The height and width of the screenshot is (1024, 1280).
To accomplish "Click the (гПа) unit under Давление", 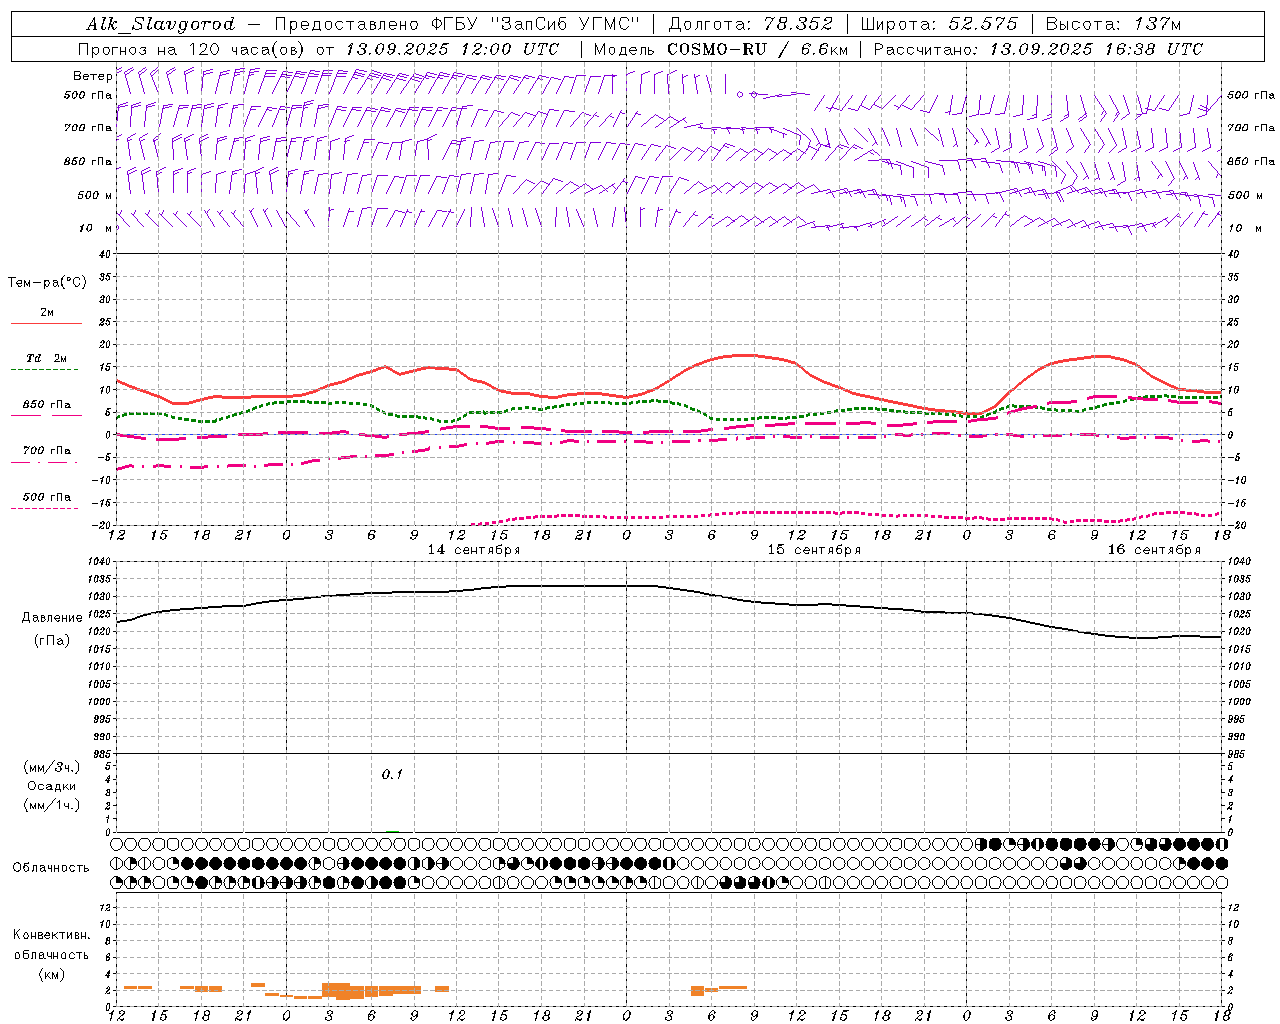I will click(x=51, y=641).
